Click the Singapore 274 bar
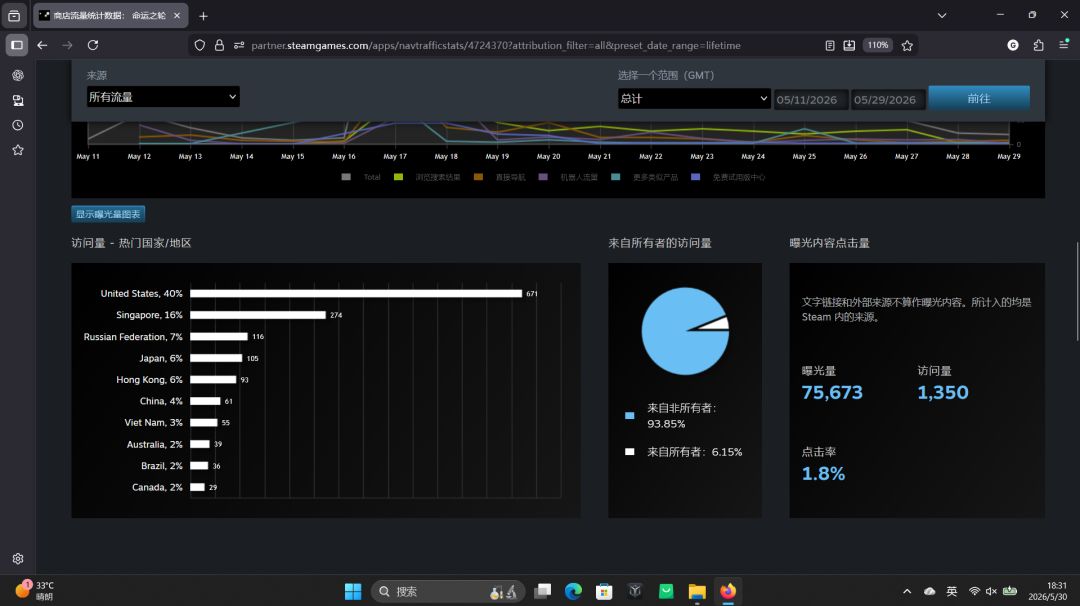The image size is (1080, 606). [x=258, y=315]
